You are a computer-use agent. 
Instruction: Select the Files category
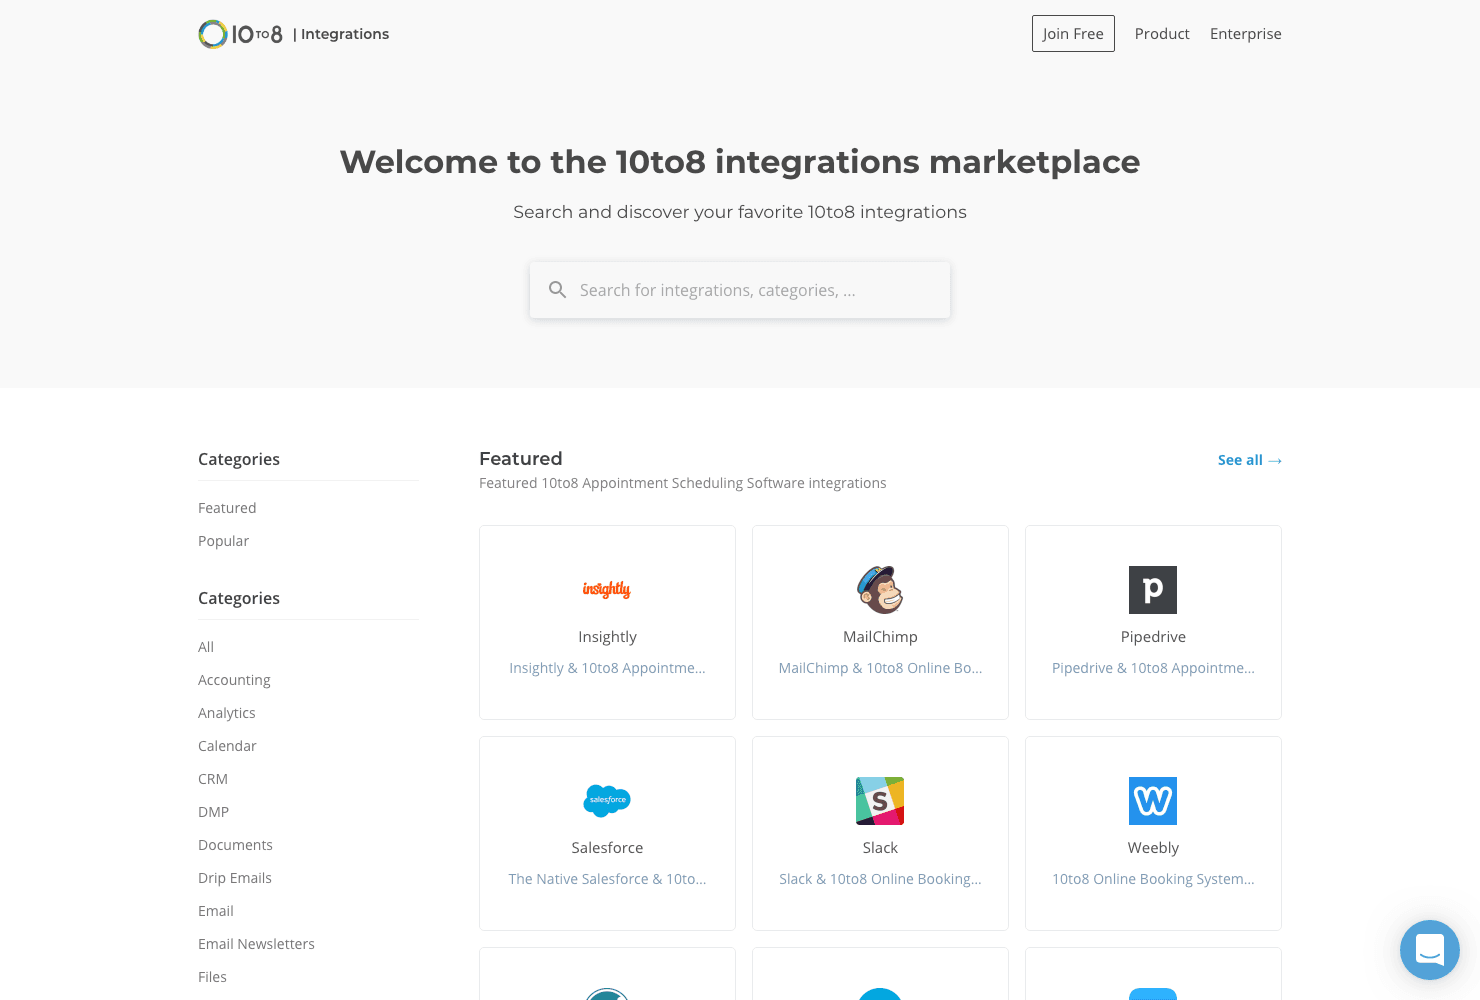(x=212, y=977)
